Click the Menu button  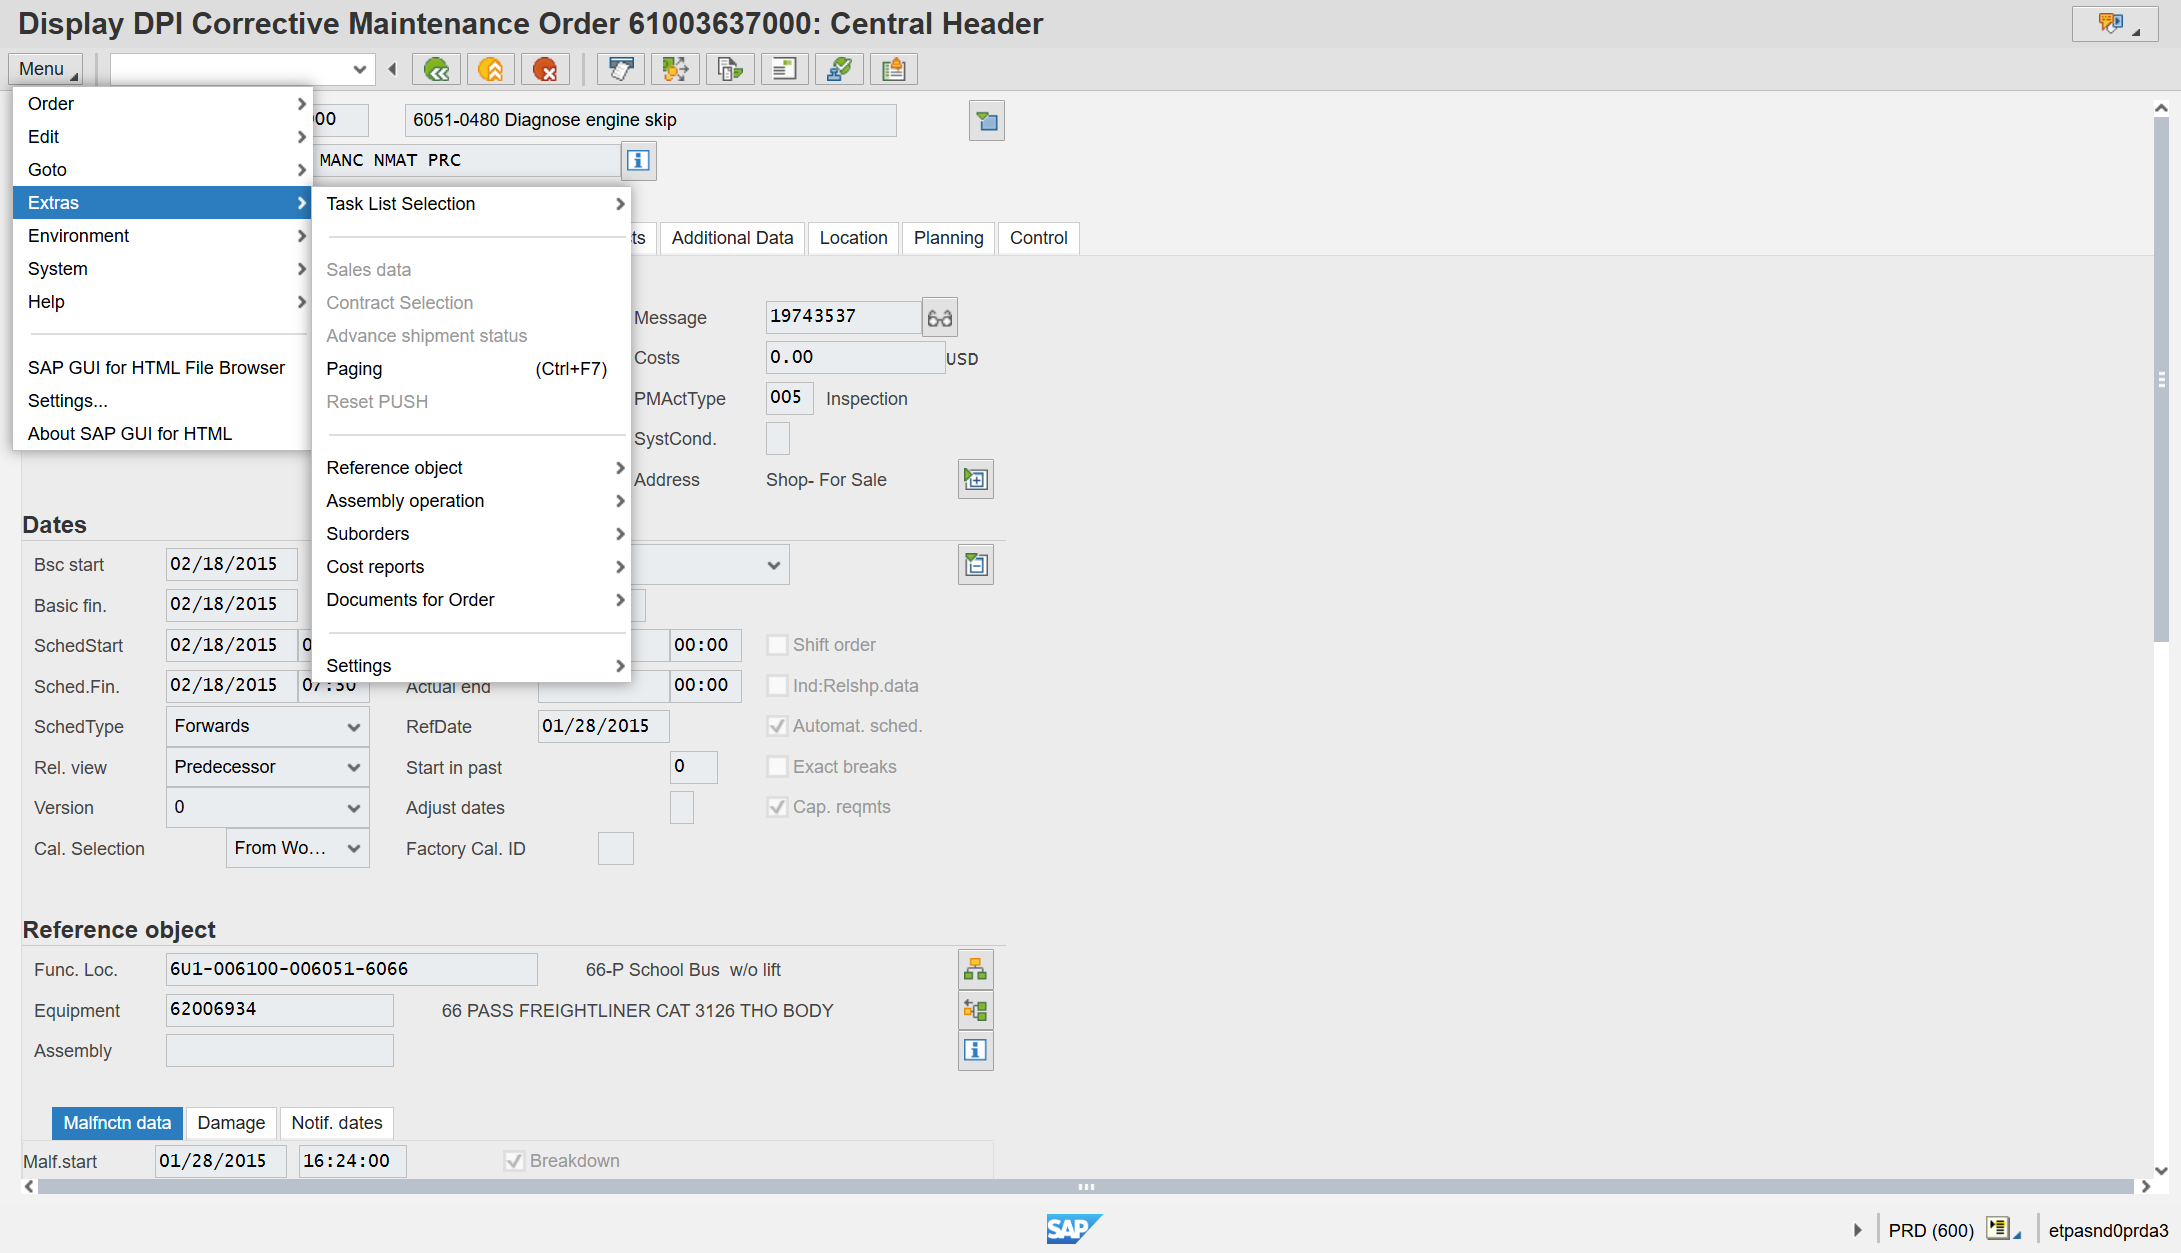tap(46, 69)
